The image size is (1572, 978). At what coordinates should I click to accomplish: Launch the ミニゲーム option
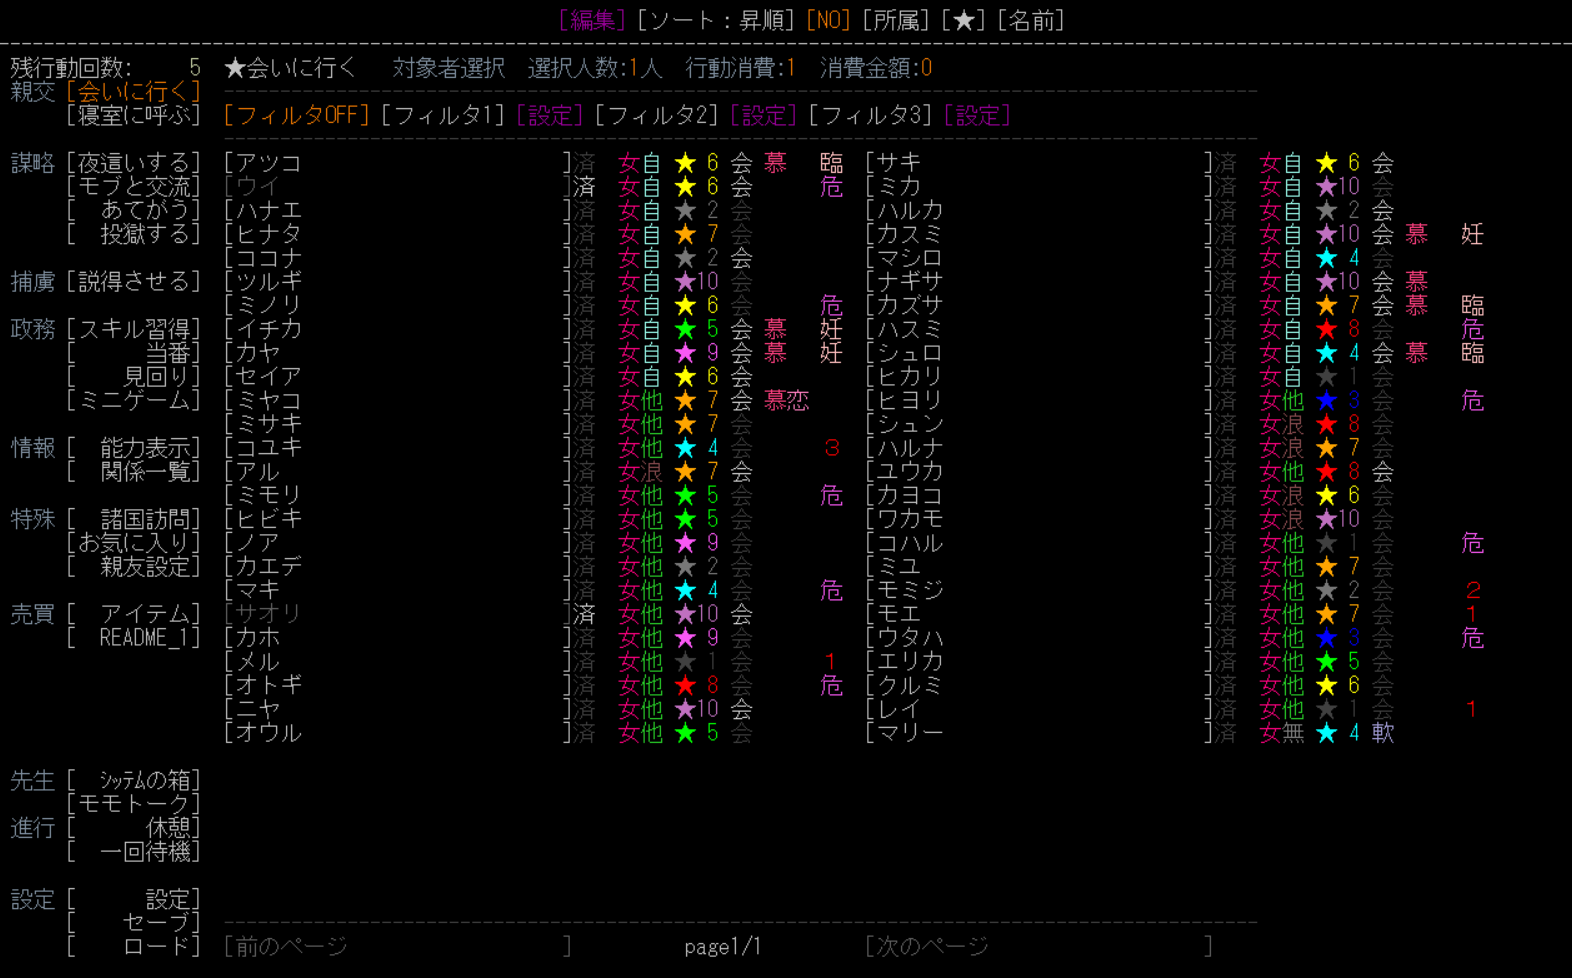click(134, 400)
